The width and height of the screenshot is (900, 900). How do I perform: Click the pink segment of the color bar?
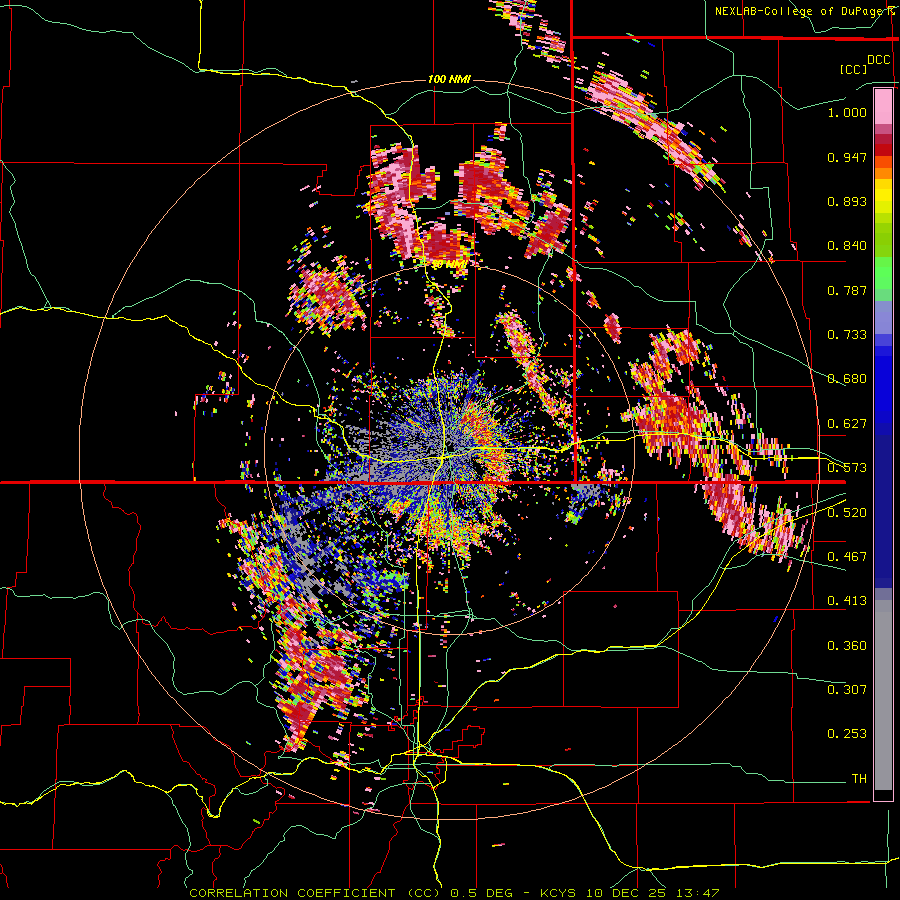[x=883, y=106]
